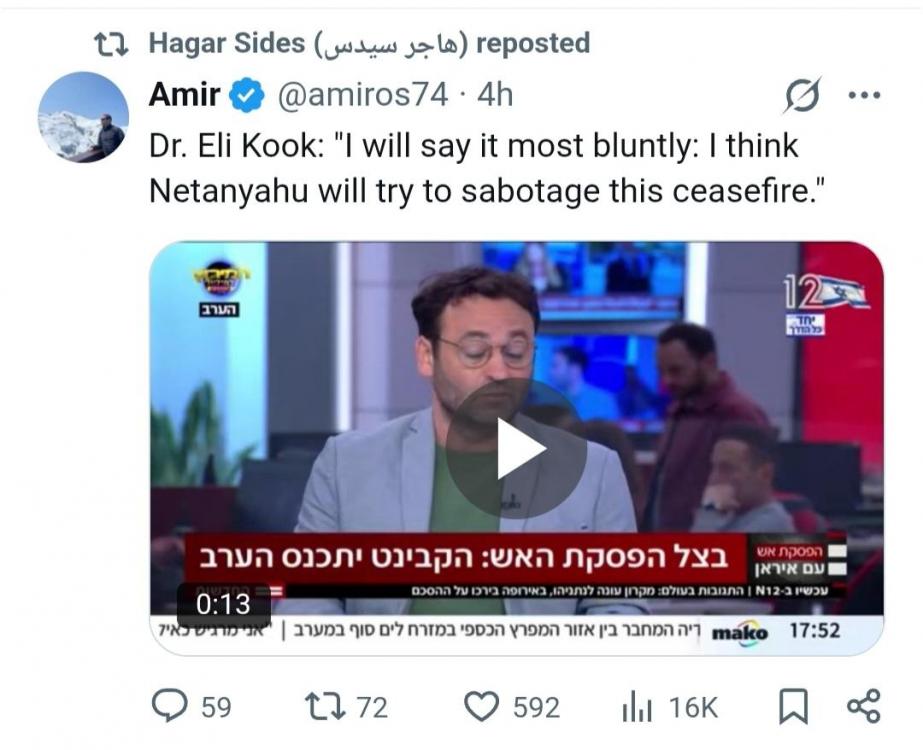The width and height of the screenshot is (923, 750).
Task: Click the 592 likes count
Action: point(536,708)
